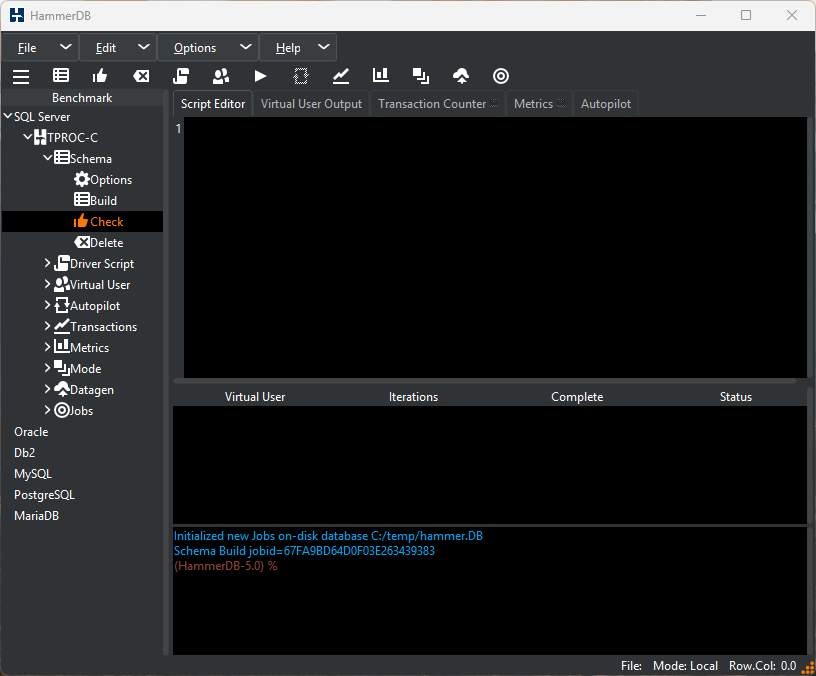Select MySQL in the benchmark list
The width and height of the screenshot is (816, 676).
coord(33,474)
